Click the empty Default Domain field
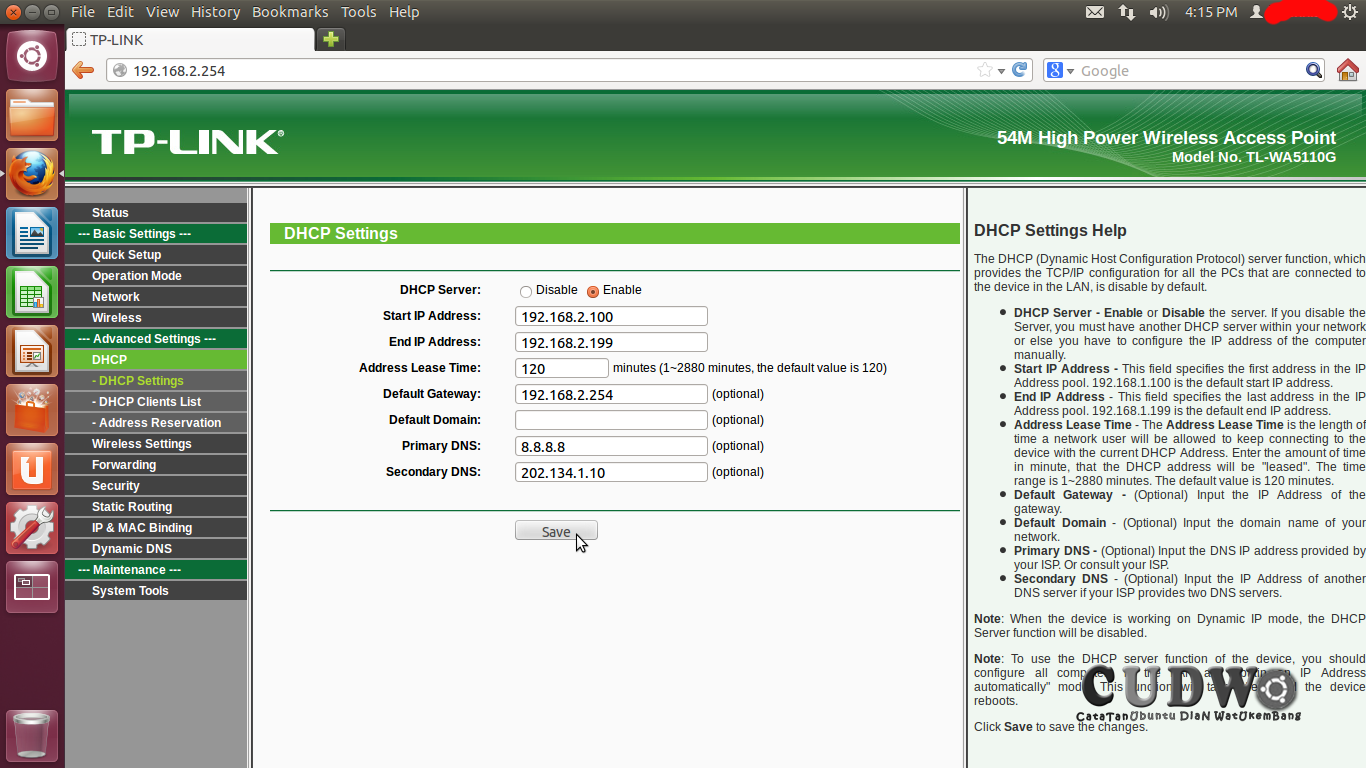The image size is (1366, 768). 611,420
